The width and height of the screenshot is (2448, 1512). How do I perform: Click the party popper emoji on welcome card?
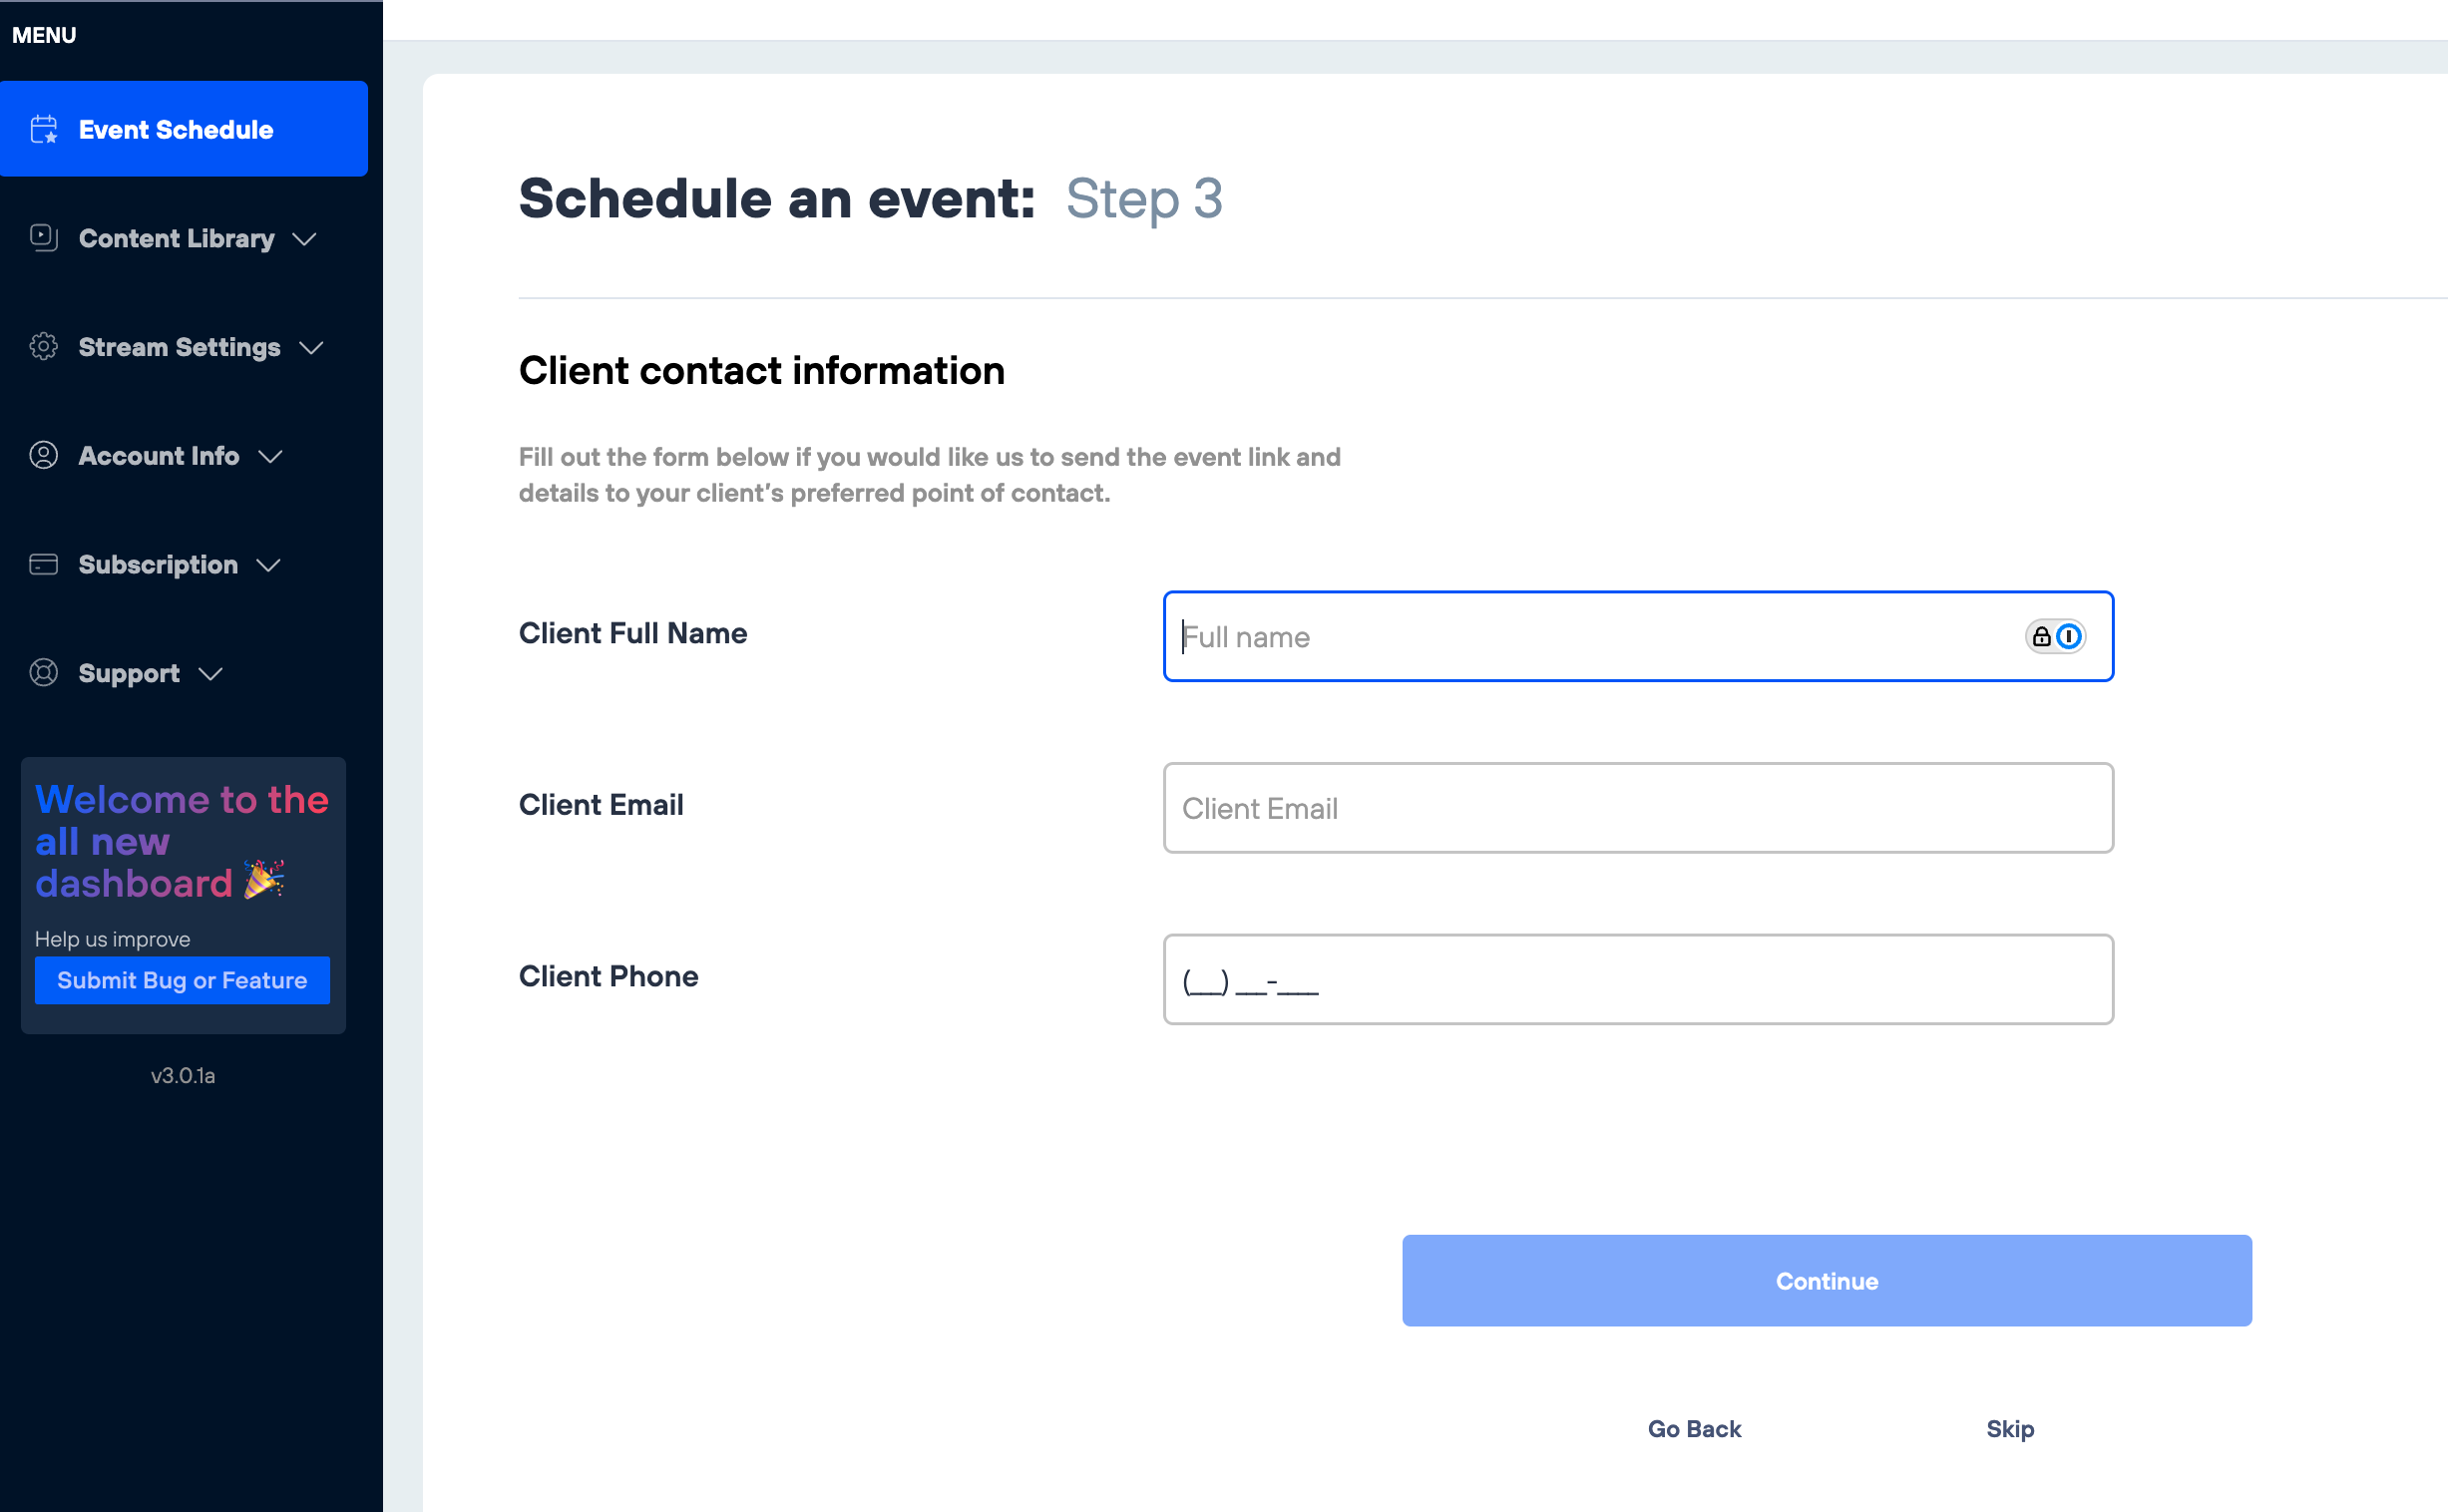265,880
